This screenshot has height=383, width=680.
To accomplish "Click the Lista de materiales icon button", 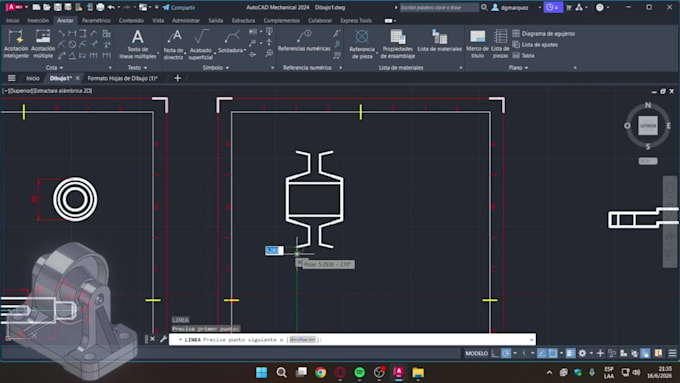I will (439, 41).
